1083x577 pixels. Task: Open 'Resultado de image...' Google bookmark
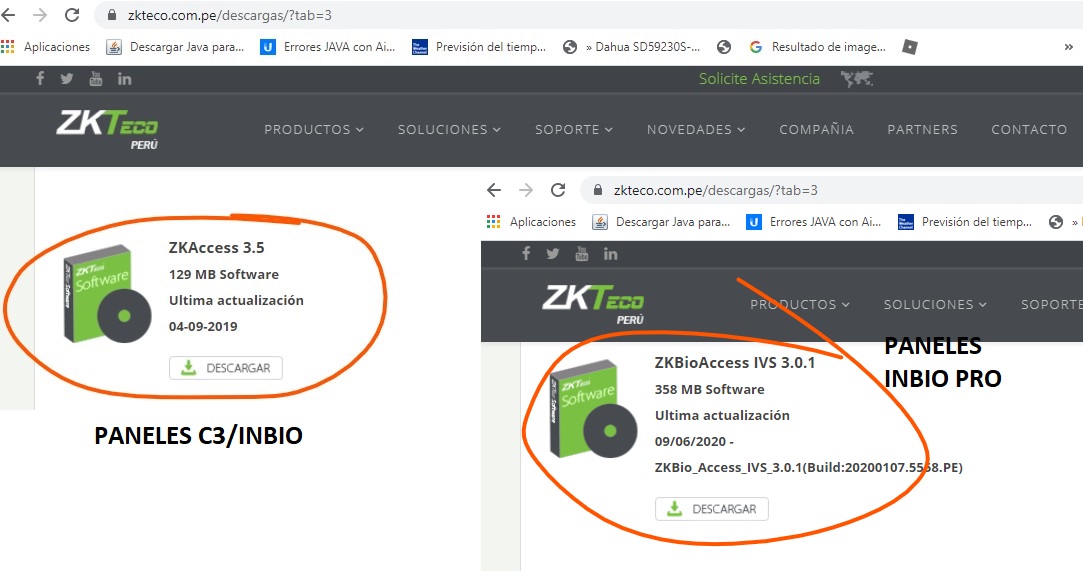818,47
